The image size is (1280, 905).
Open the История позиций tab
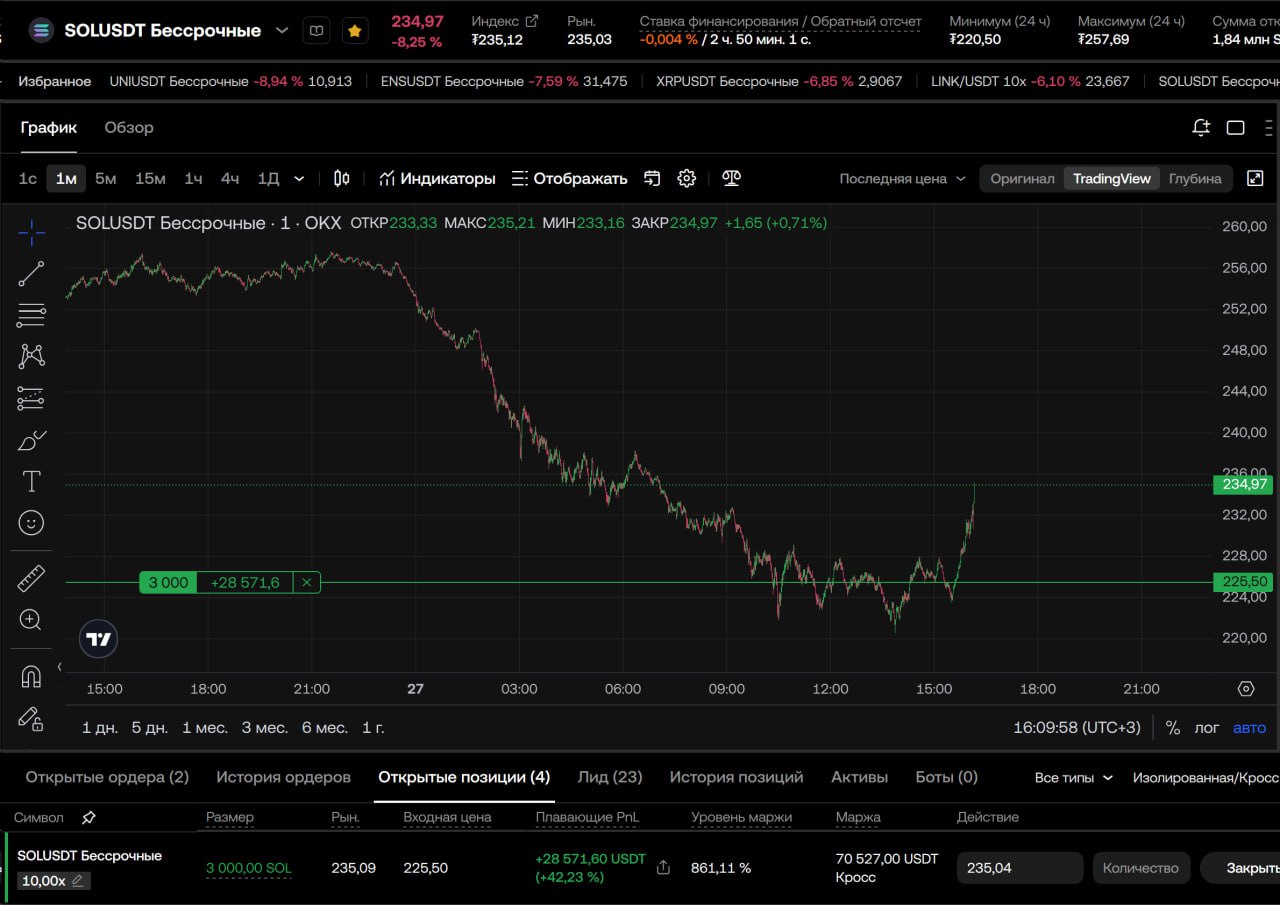(736, 777)
